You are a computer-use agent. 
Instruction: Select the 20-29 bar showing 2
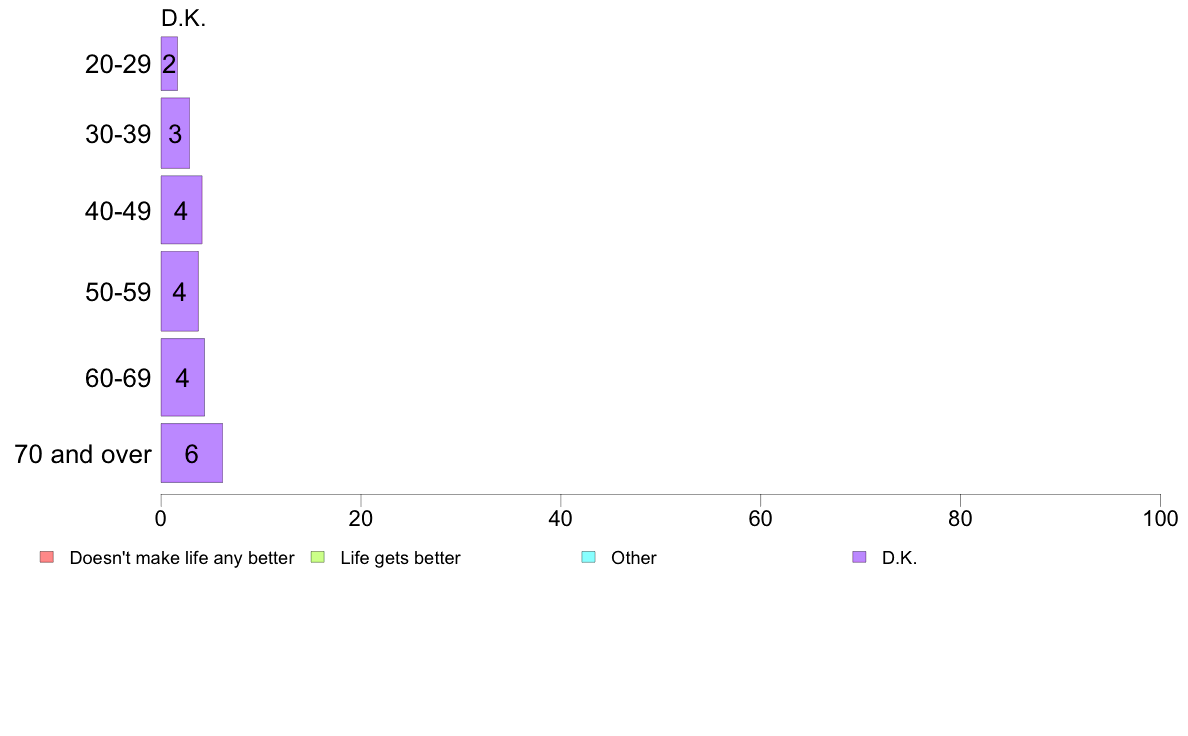[x=169, y=64]
